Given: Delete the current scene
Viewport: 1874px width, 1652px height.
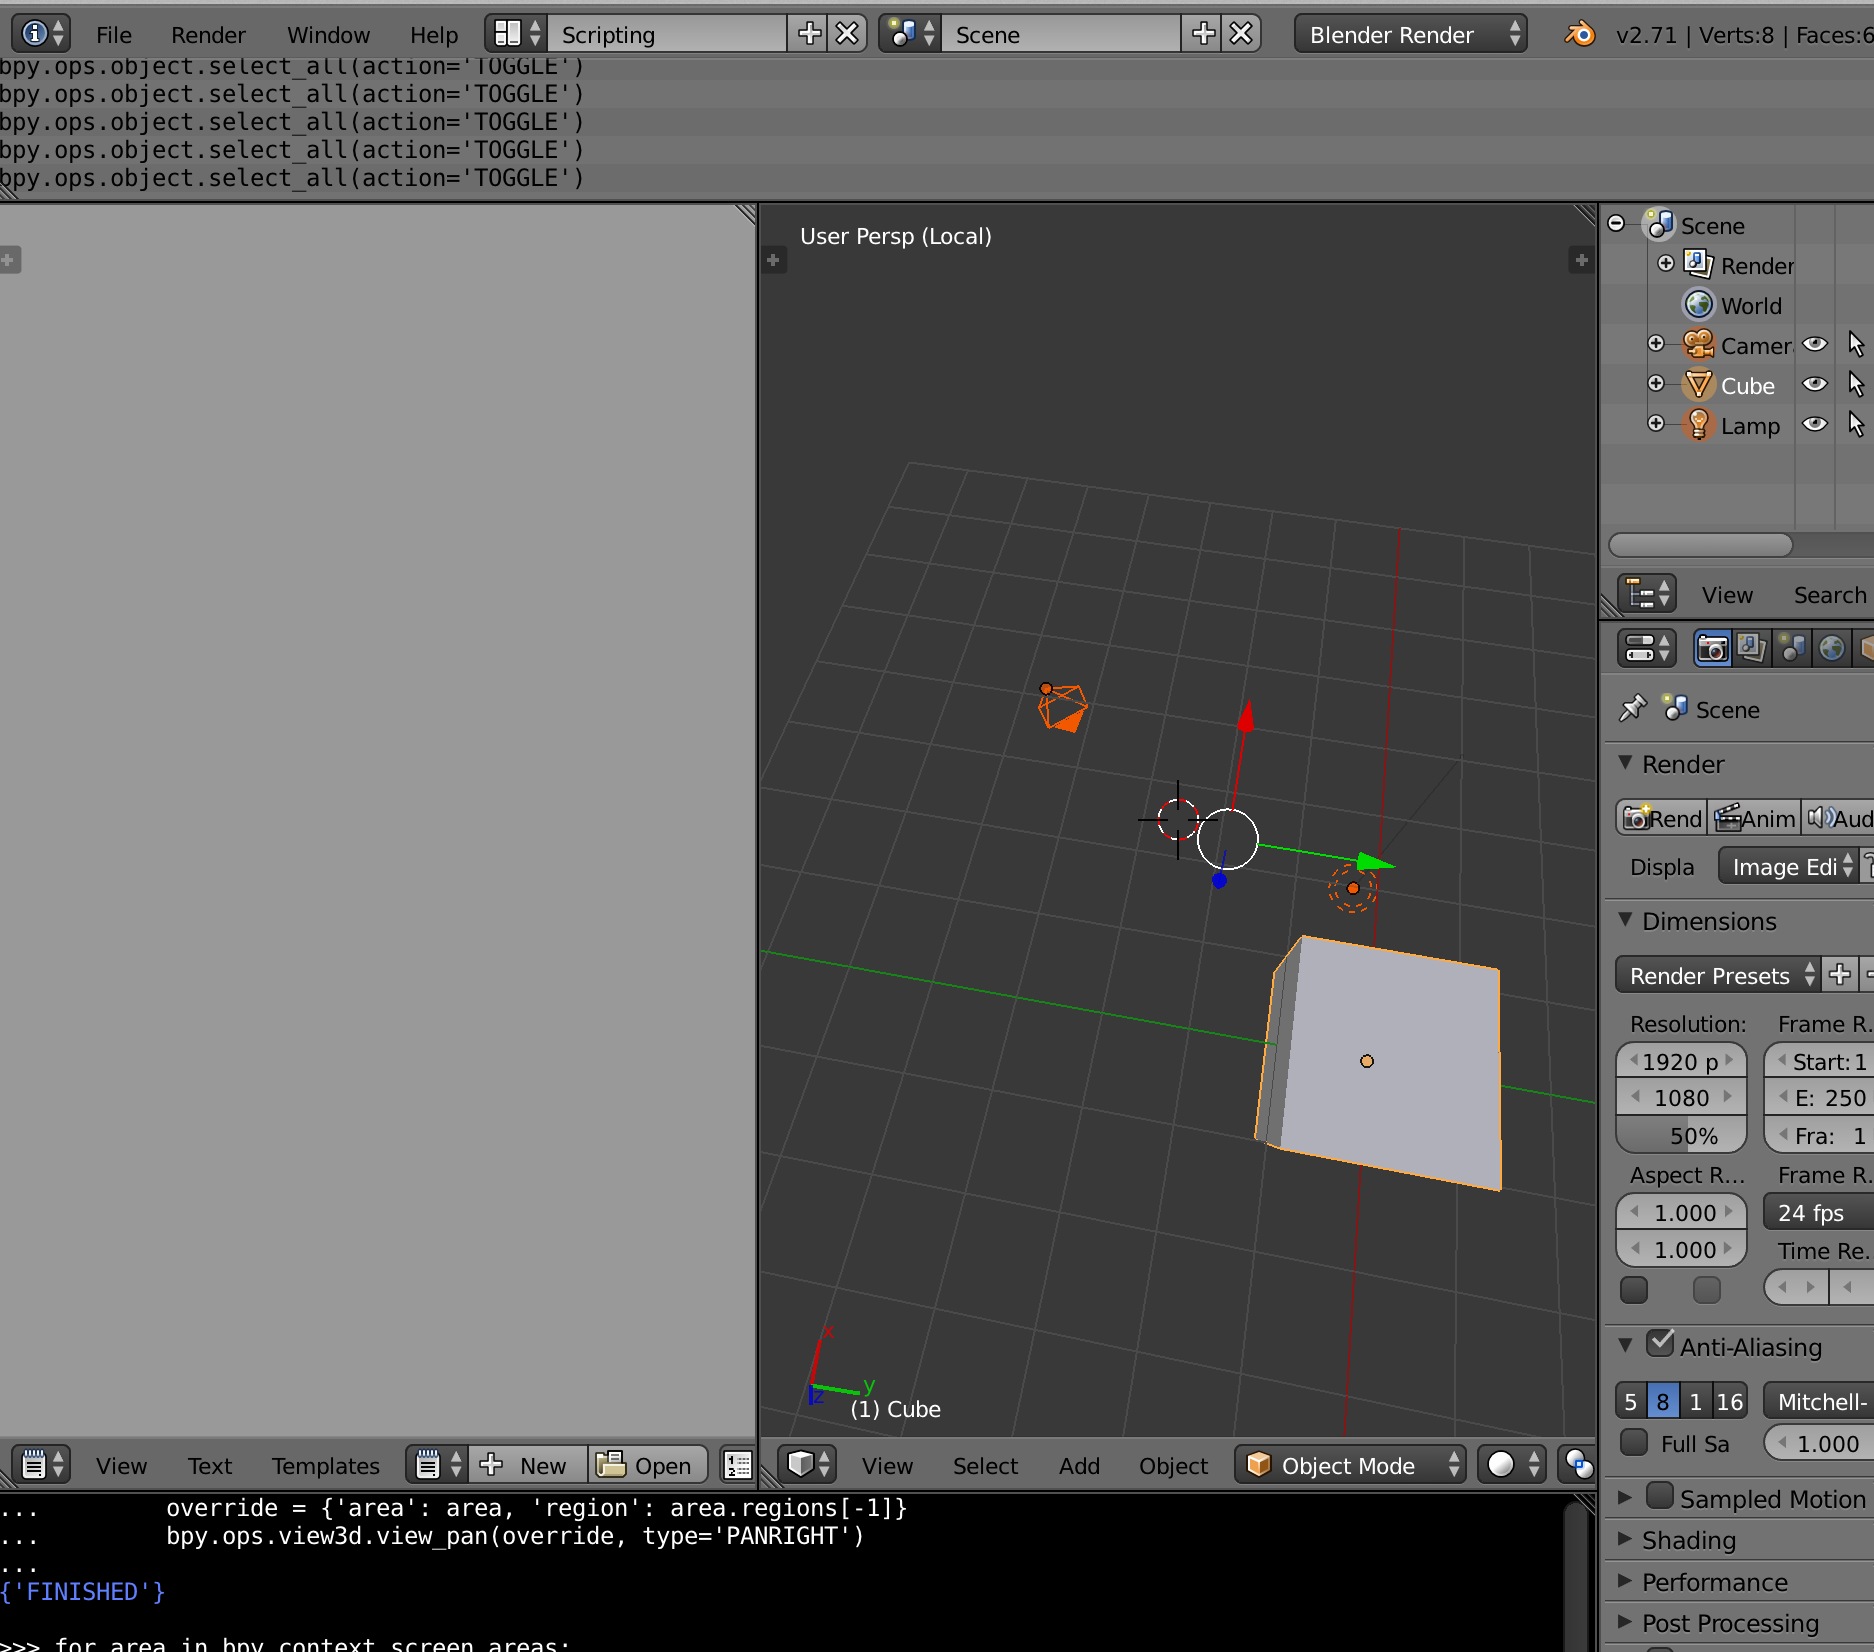Looking at the screenshot, I should point(1241,34).
